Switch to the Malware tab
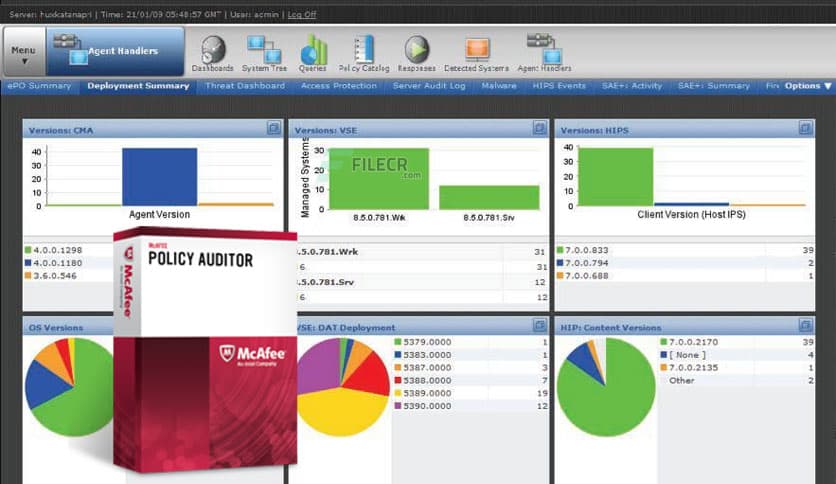The height and width of the screenshot is (484, 836). tap(499, 86)
